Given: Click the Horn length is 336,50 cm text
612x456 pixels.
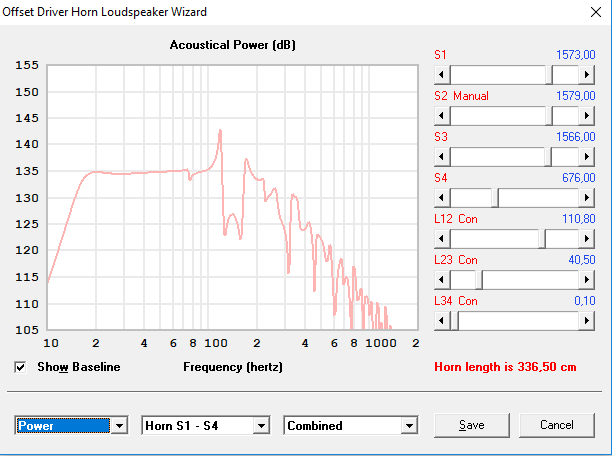Looking at the screenshot, I should [505, 367].
